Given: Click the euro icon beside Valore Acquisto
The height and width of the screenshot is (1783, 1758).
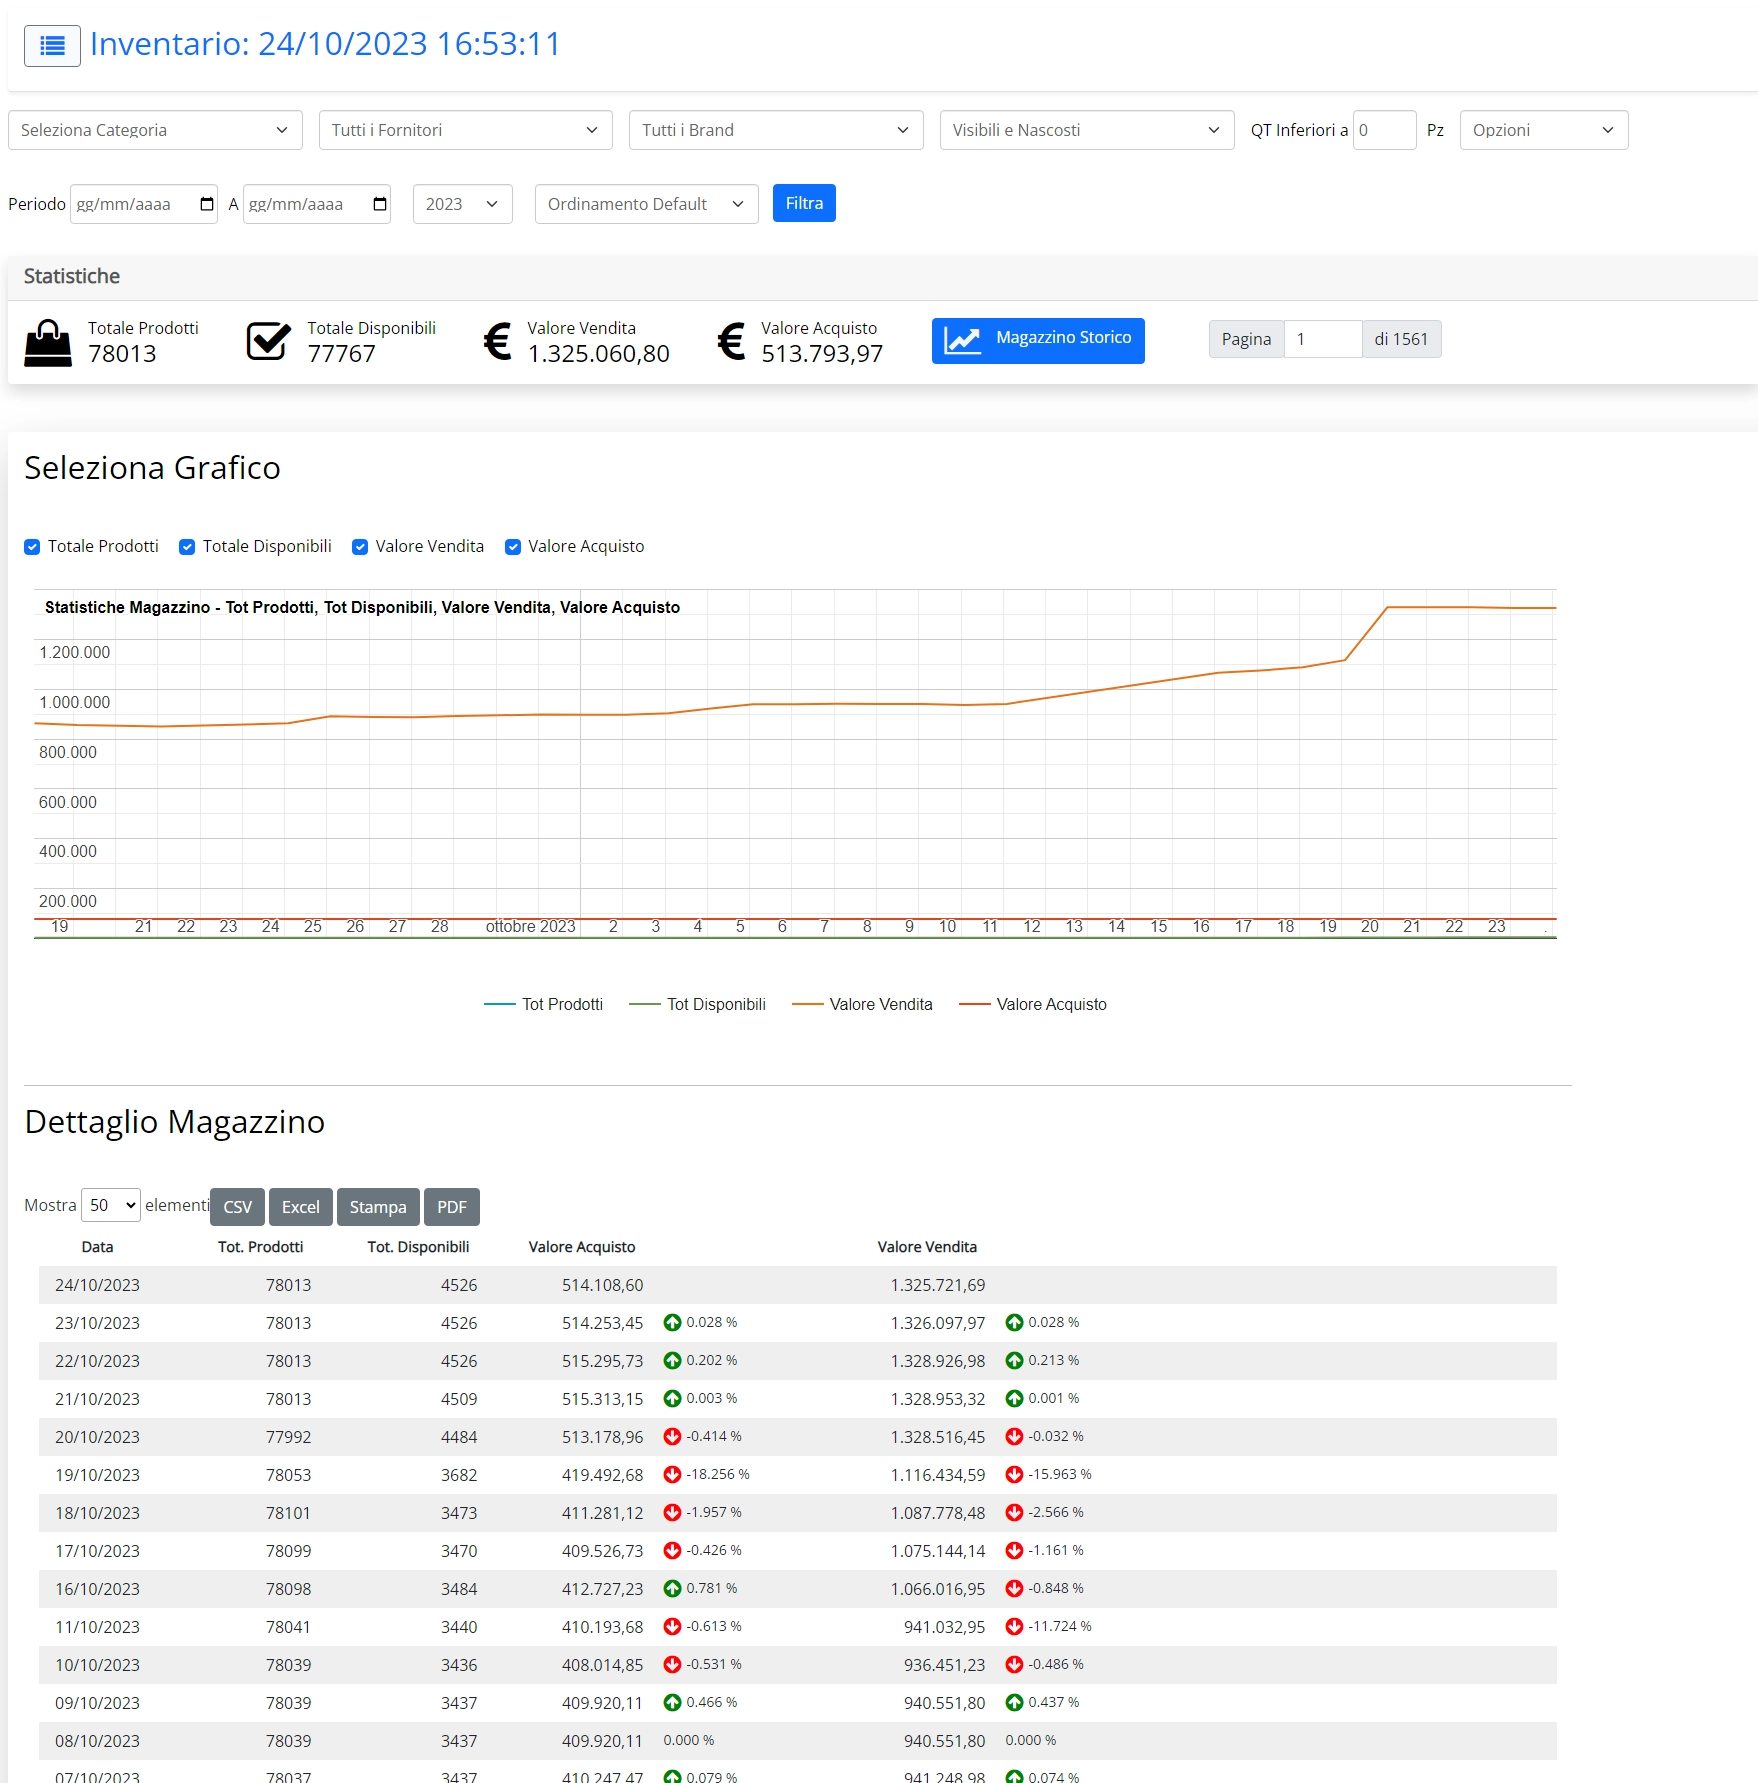Looking at the screenshot, I should coord(731,342).
